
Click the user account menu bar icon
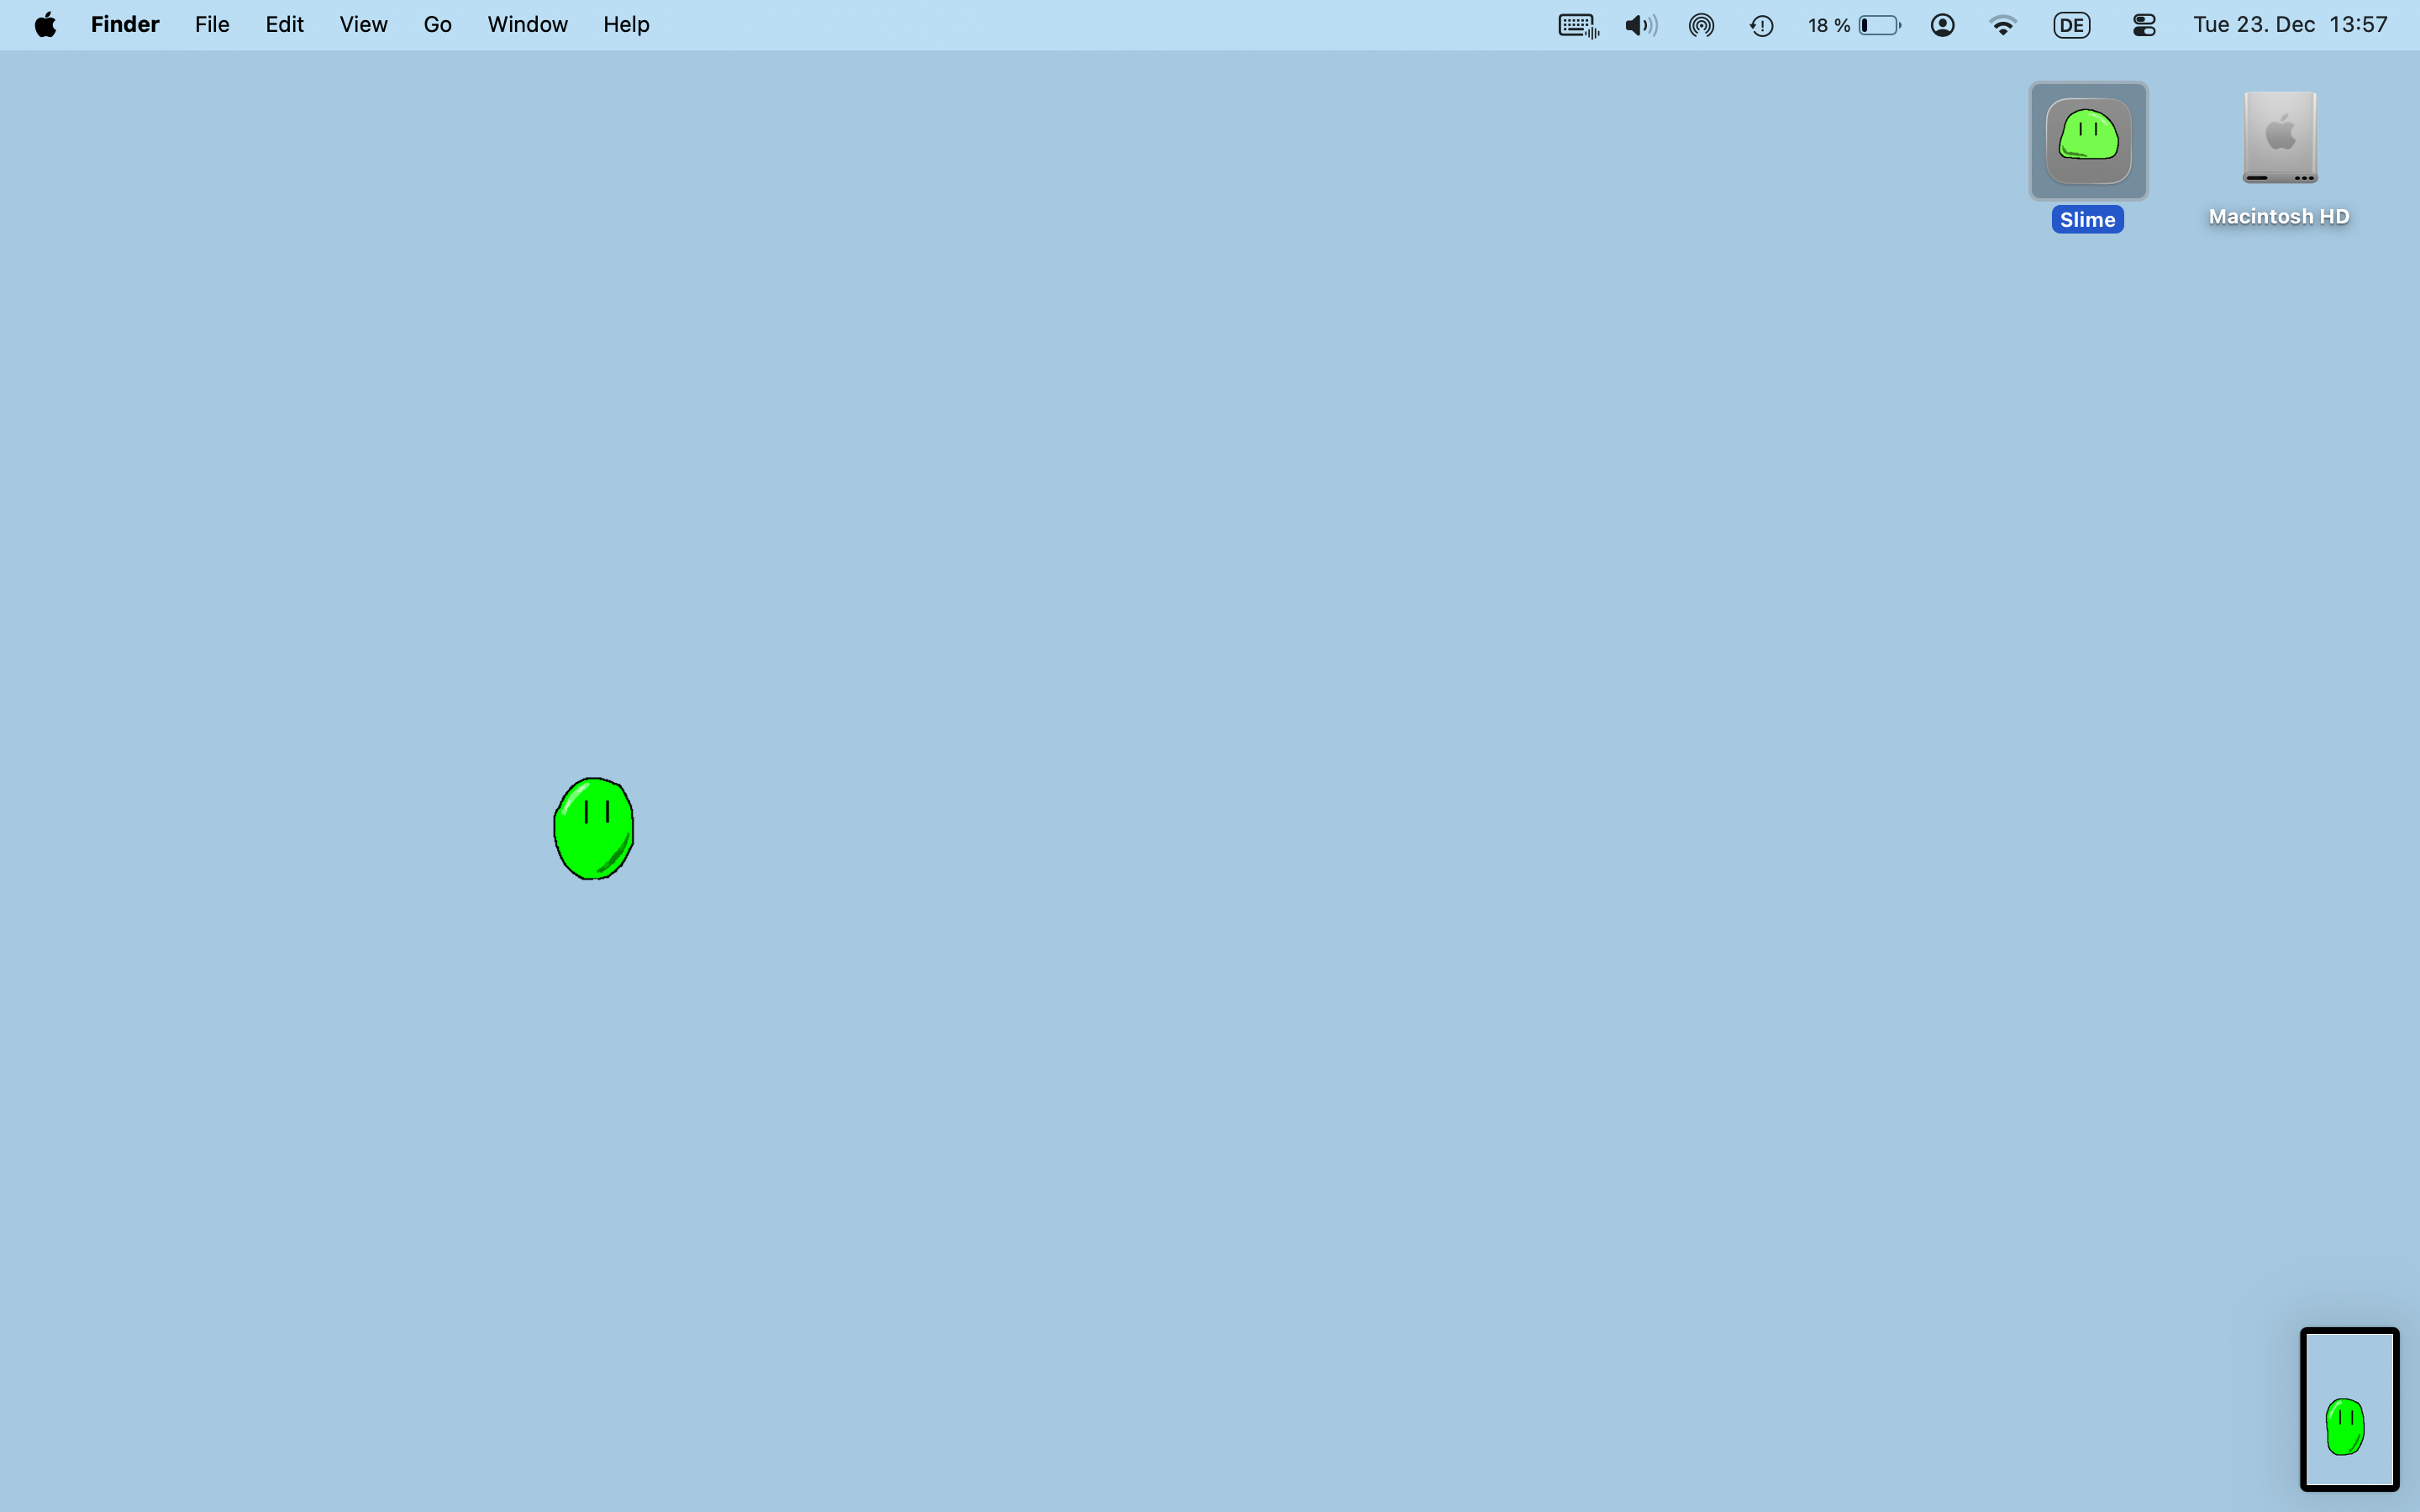point(1942,25)
